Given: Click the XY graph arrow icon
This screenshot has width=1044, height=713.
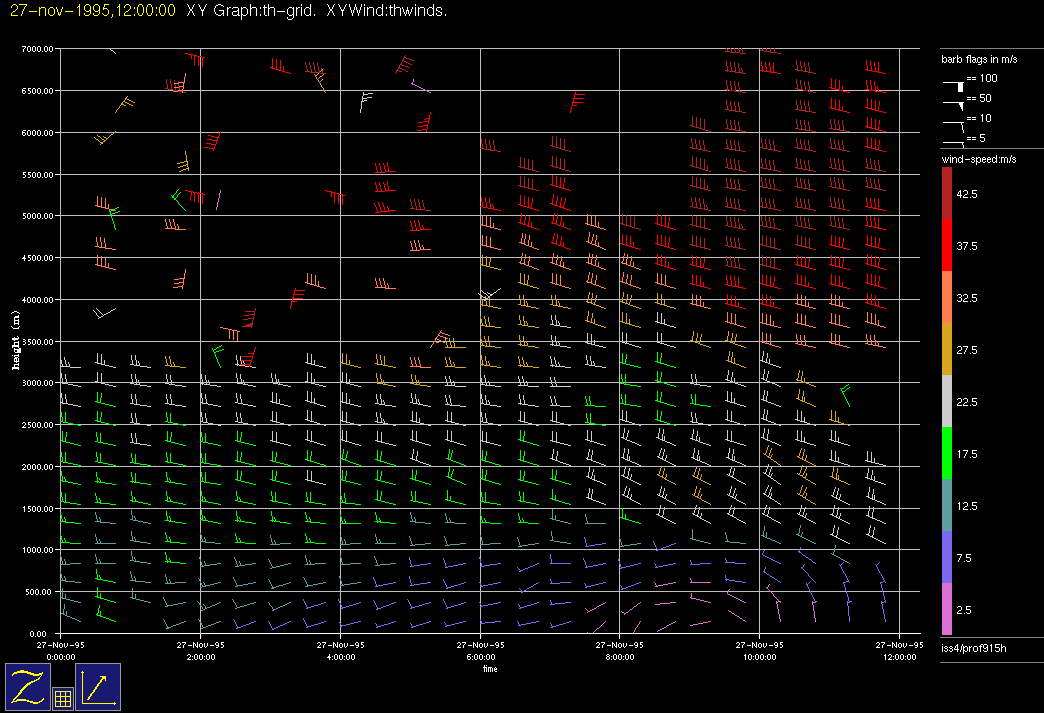Looking at the screenshot, I should click(x=98, y=686).
